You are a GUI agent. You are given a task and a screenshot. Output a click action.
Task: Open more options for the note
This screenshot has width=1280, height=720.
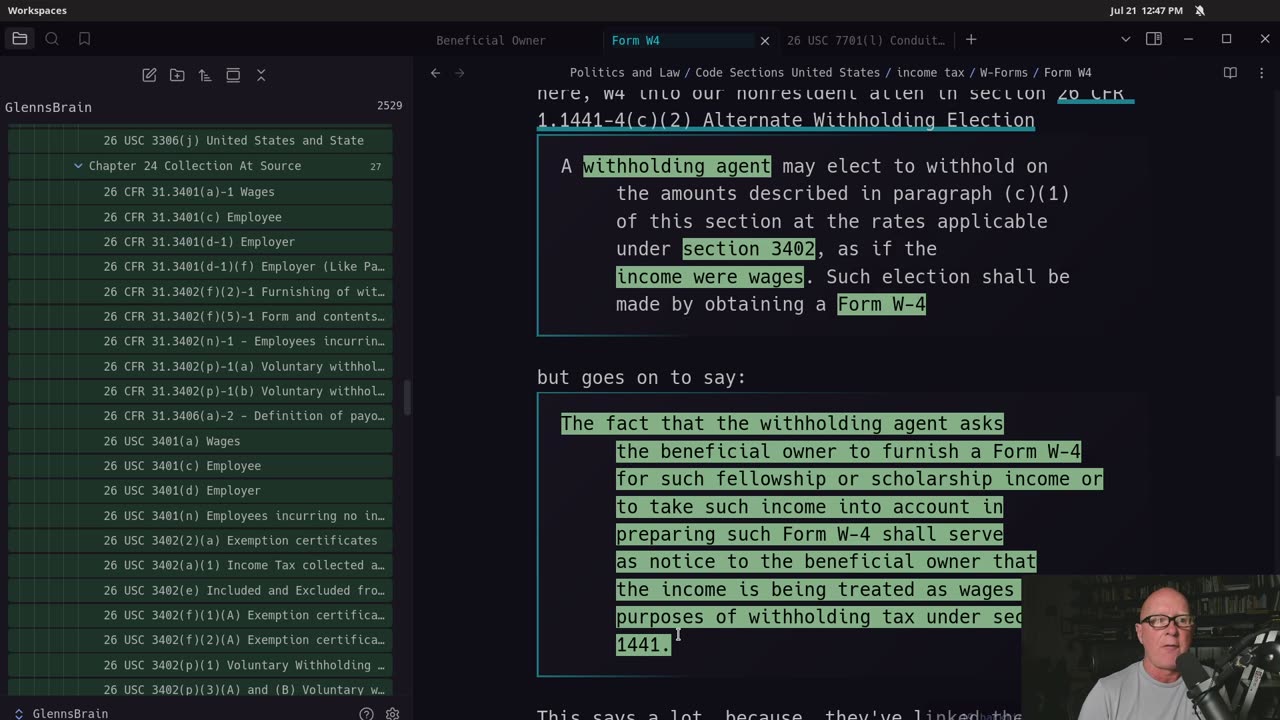click(1259, 72)
